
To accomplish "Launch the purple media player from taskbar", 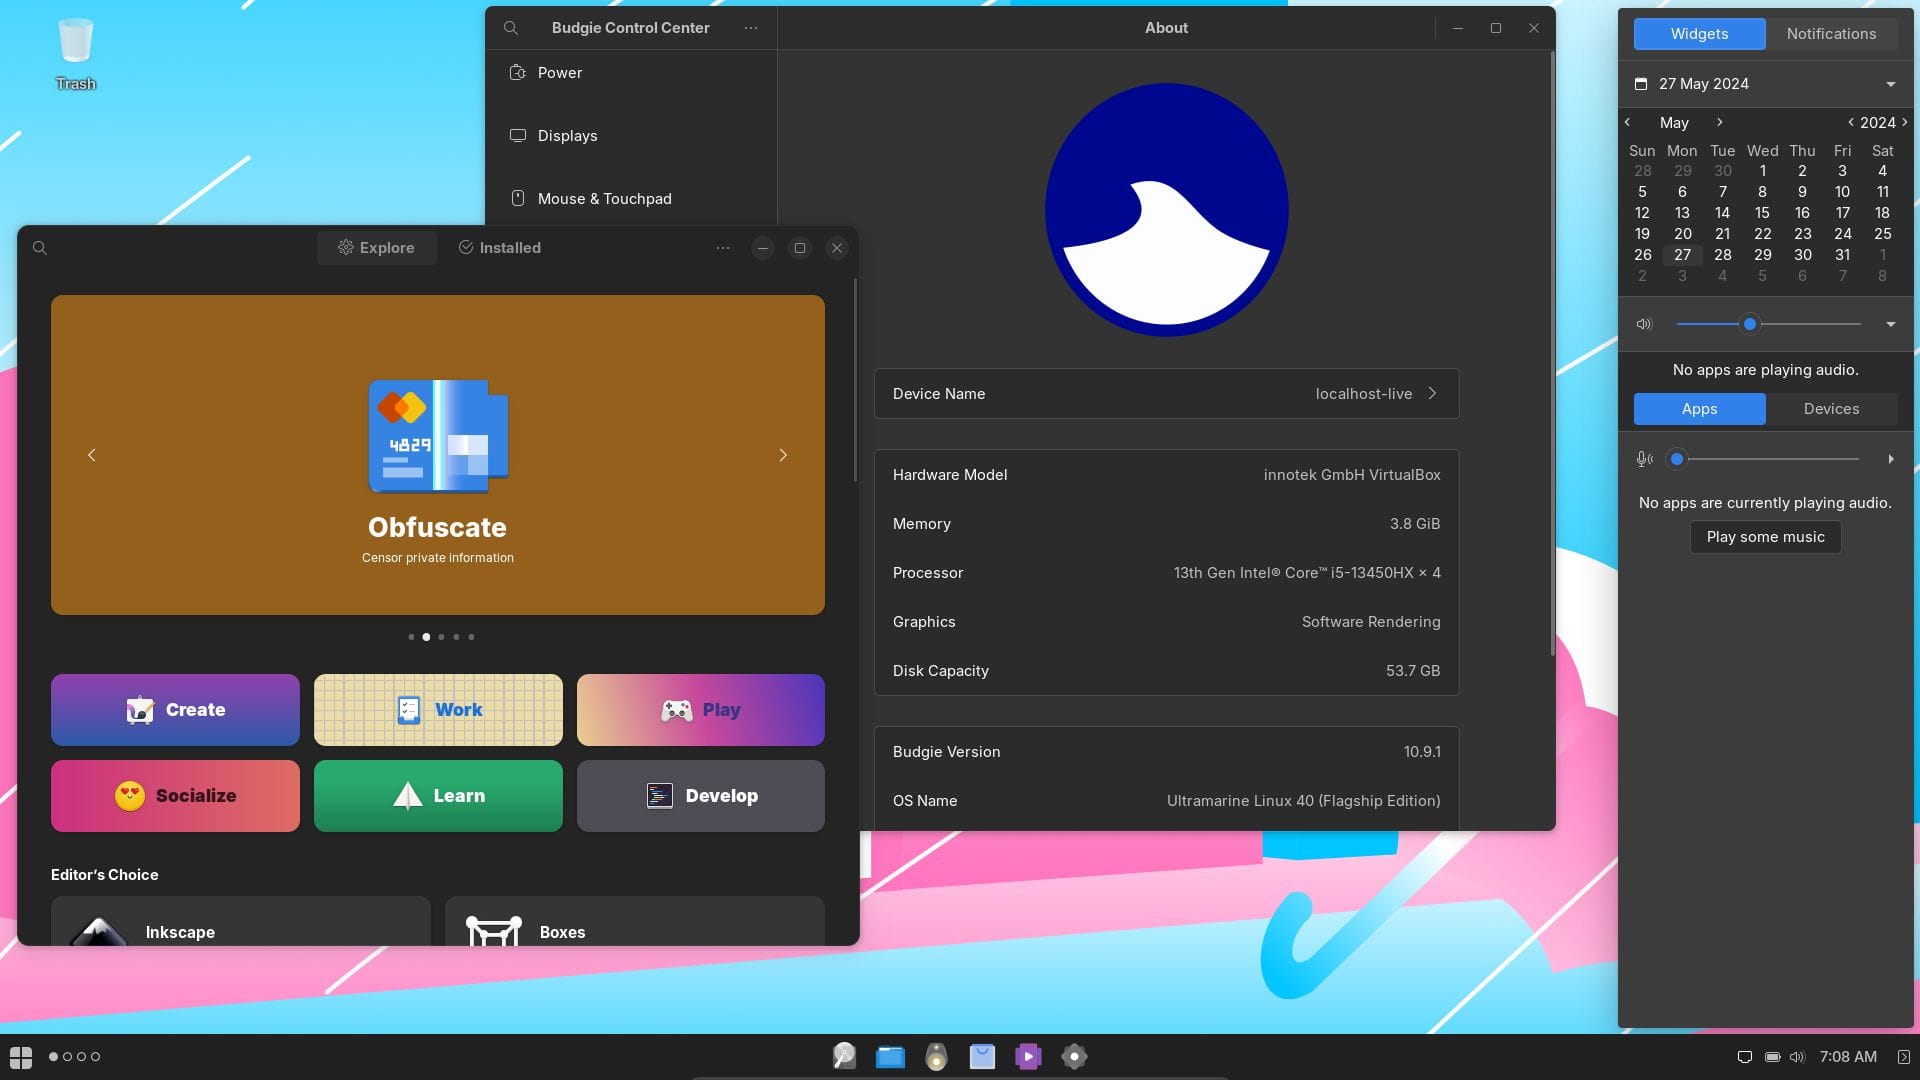I will [1028, 1057].
